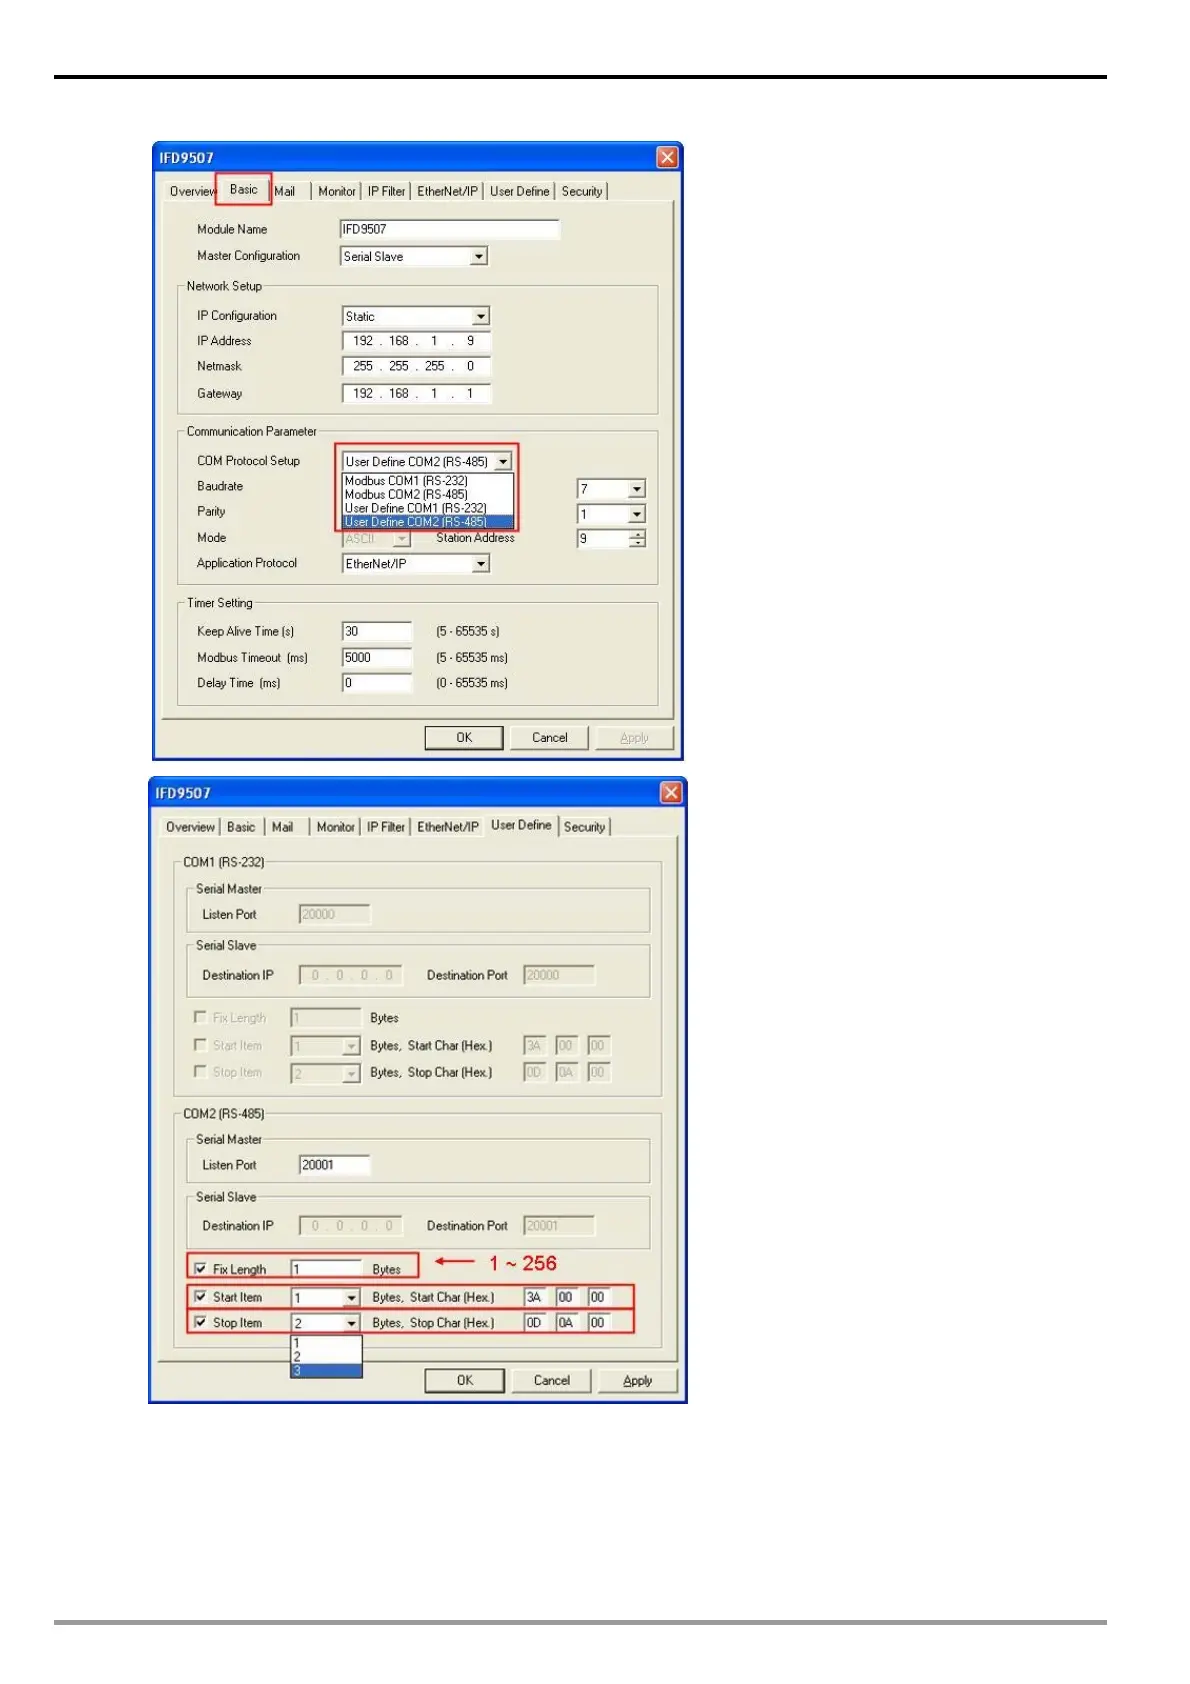Click Cancel in the top dialog
This screenshot has width=1190, height=1684.
(549, 737)
